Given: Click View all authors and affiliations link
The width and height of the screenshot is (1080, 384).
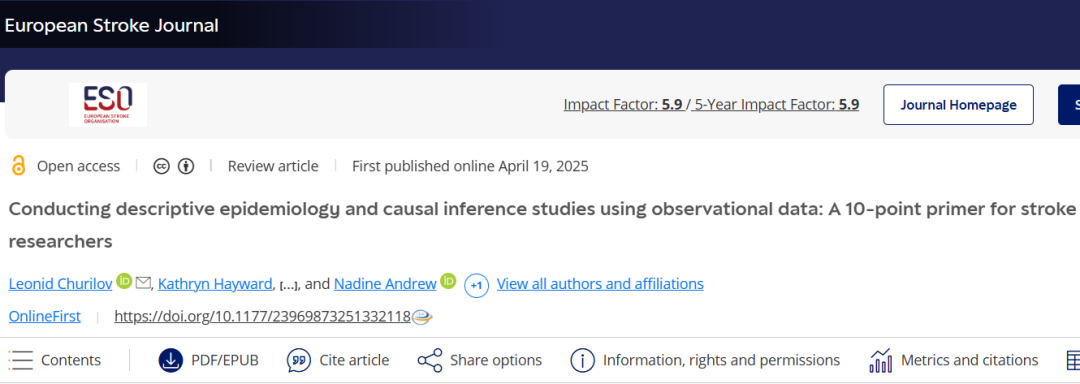Looking at the screenshot, I should point(600,284).
